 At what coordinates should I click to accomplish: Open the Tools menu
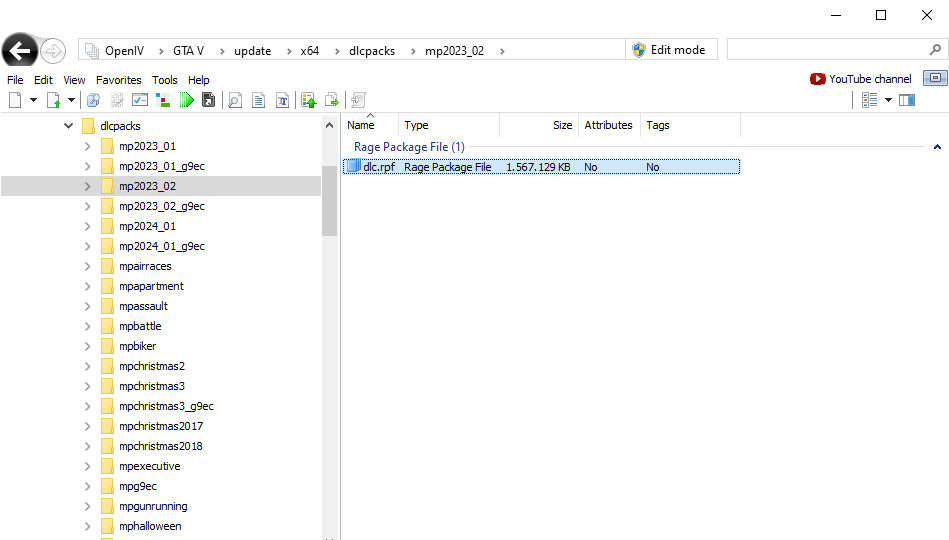pyautogui.click(x=165, y=80)
